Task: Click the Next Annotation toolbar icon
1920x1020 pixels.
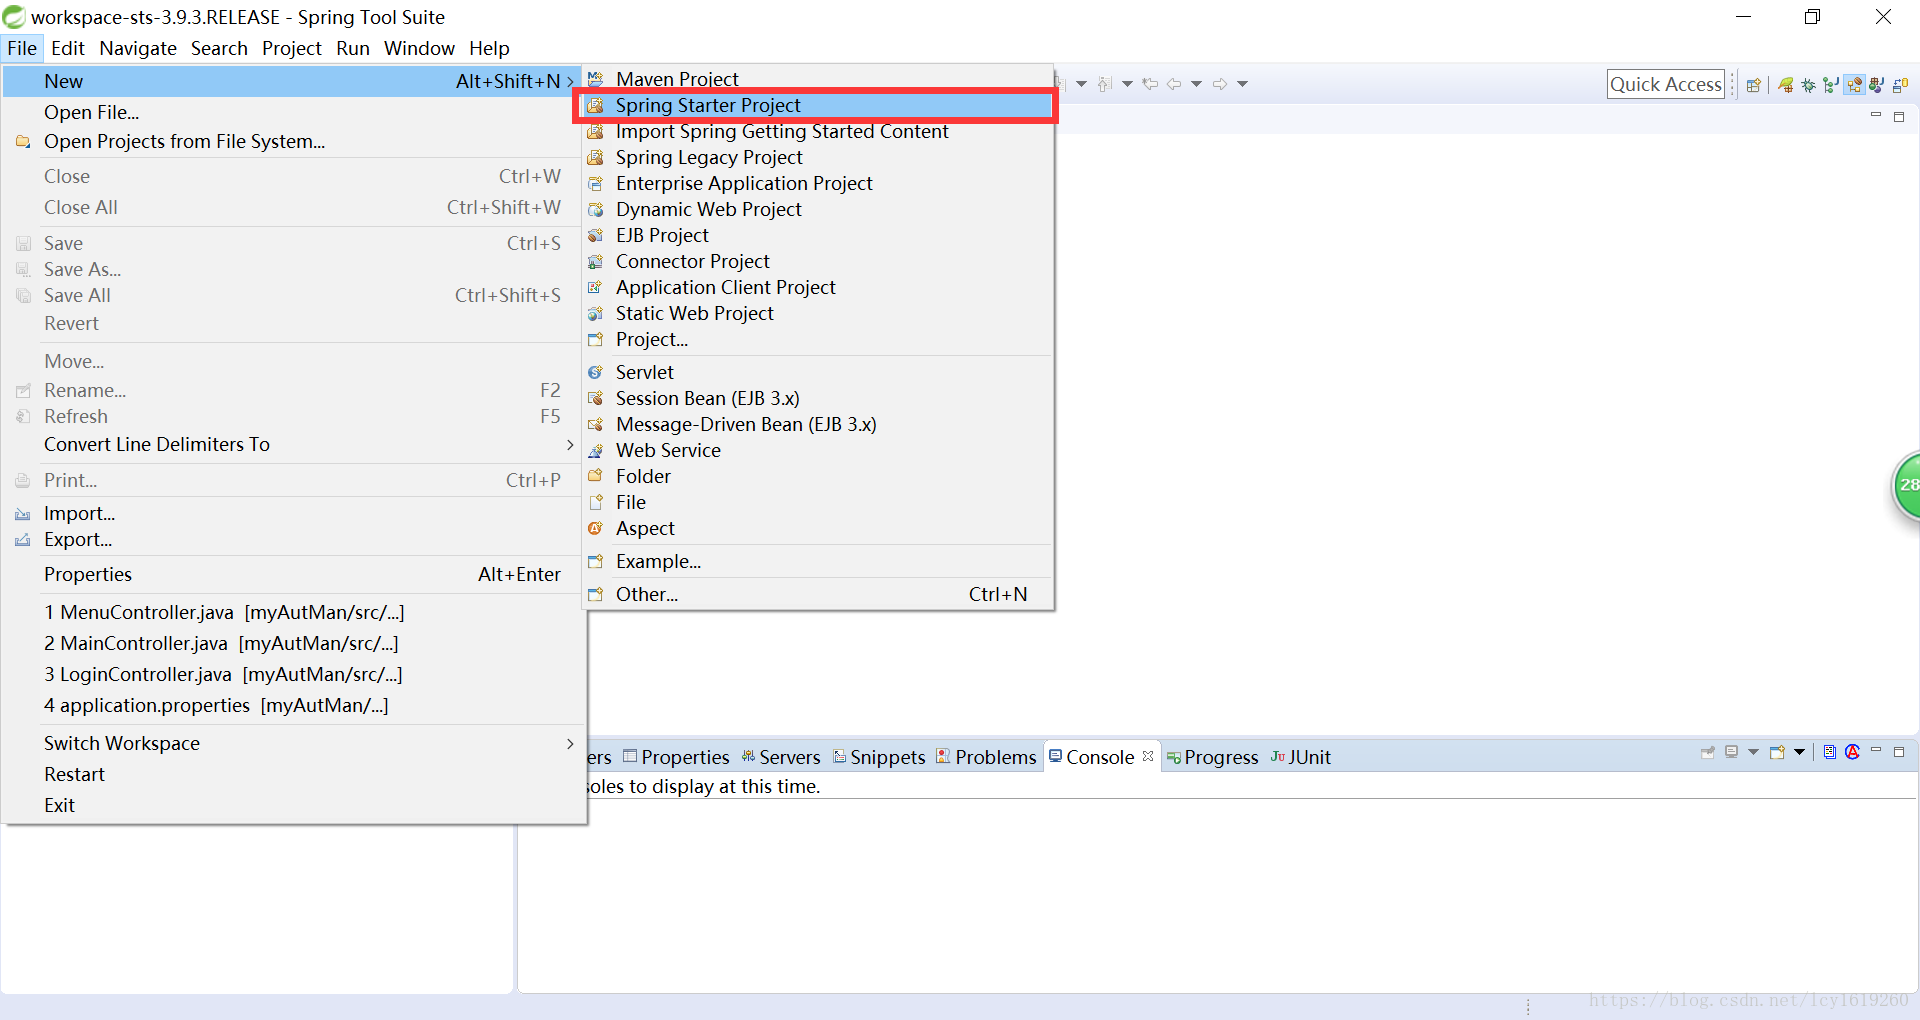Action: coord(1104,84)
